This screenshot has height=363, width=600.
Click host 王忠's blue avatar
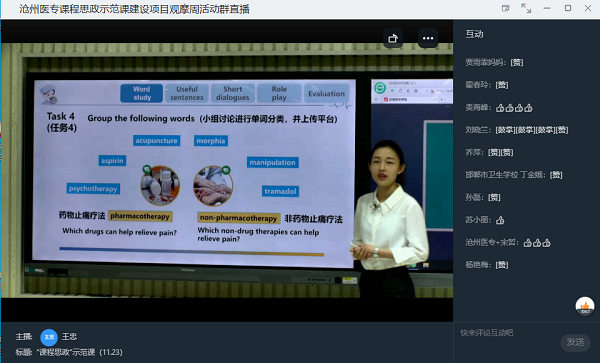(x=49, y=337)
